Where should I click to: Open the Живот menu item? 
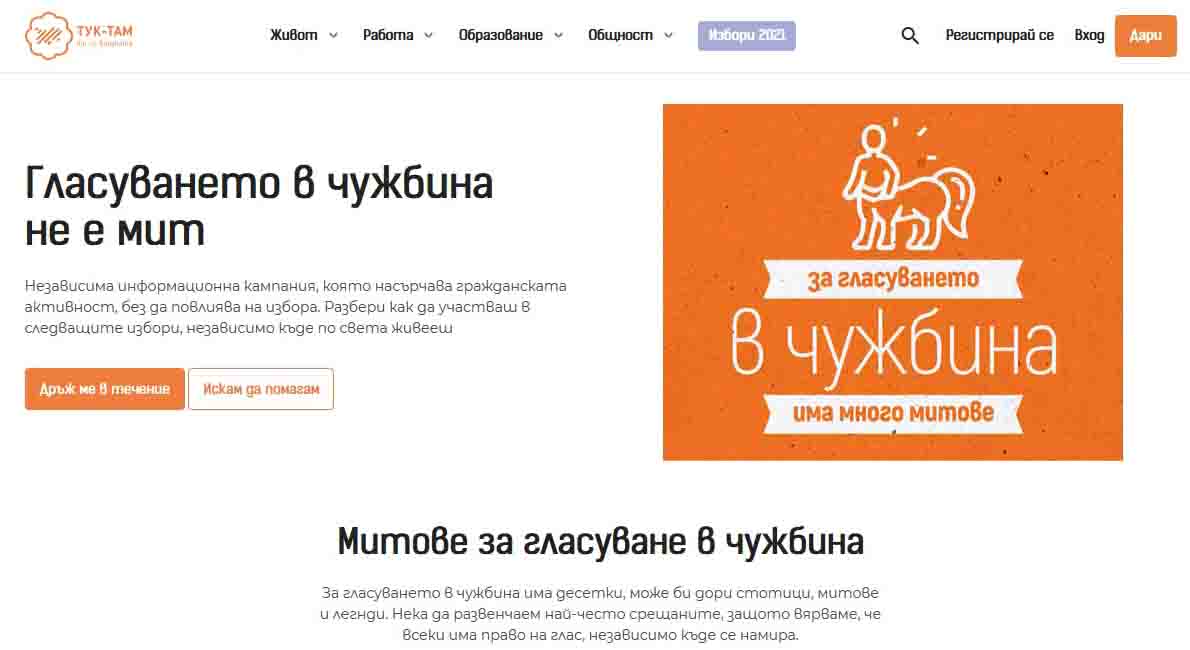[294, 36]
